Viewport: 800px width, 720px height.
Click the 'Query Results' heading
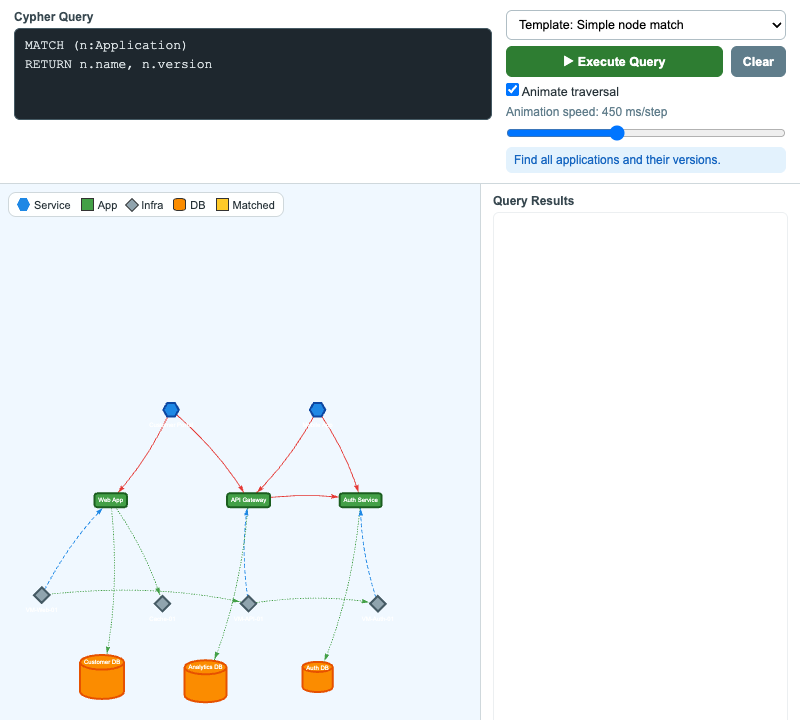[x=533, y=201]
